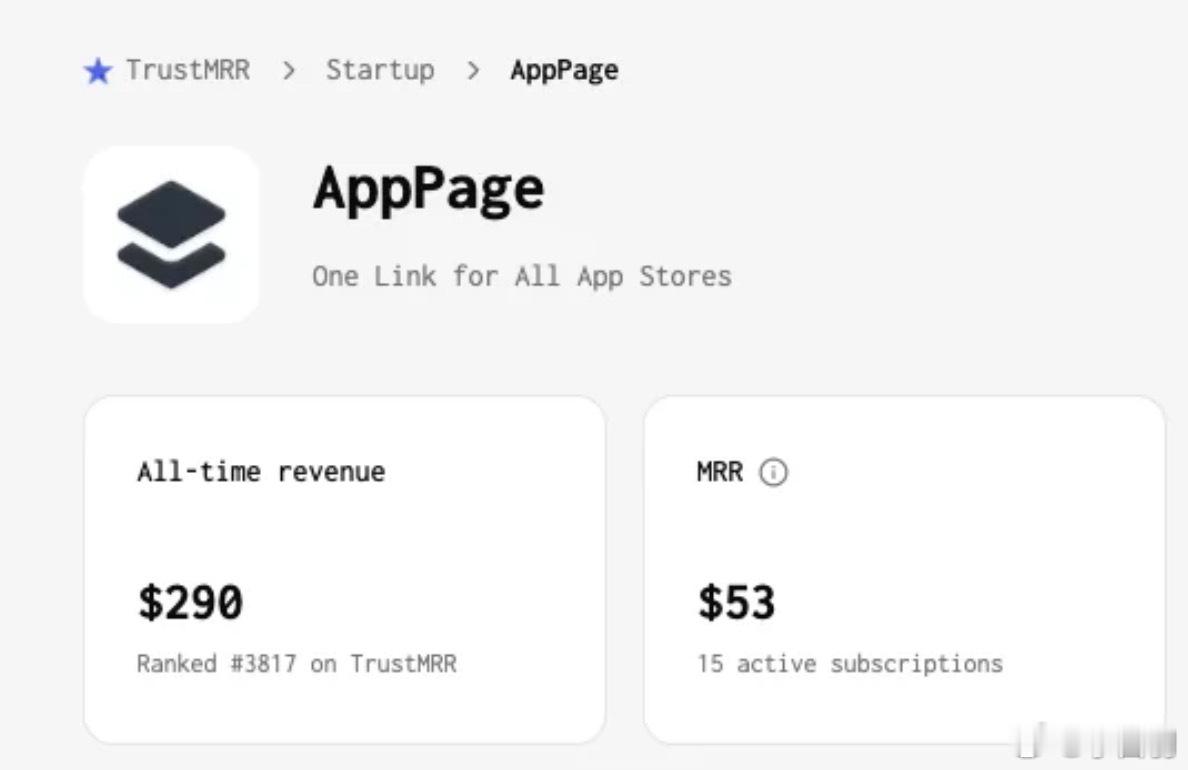Click the chevron after Startup breadcrumb
This screenshot has width=1188, height=770.
[x=474, y=70]
